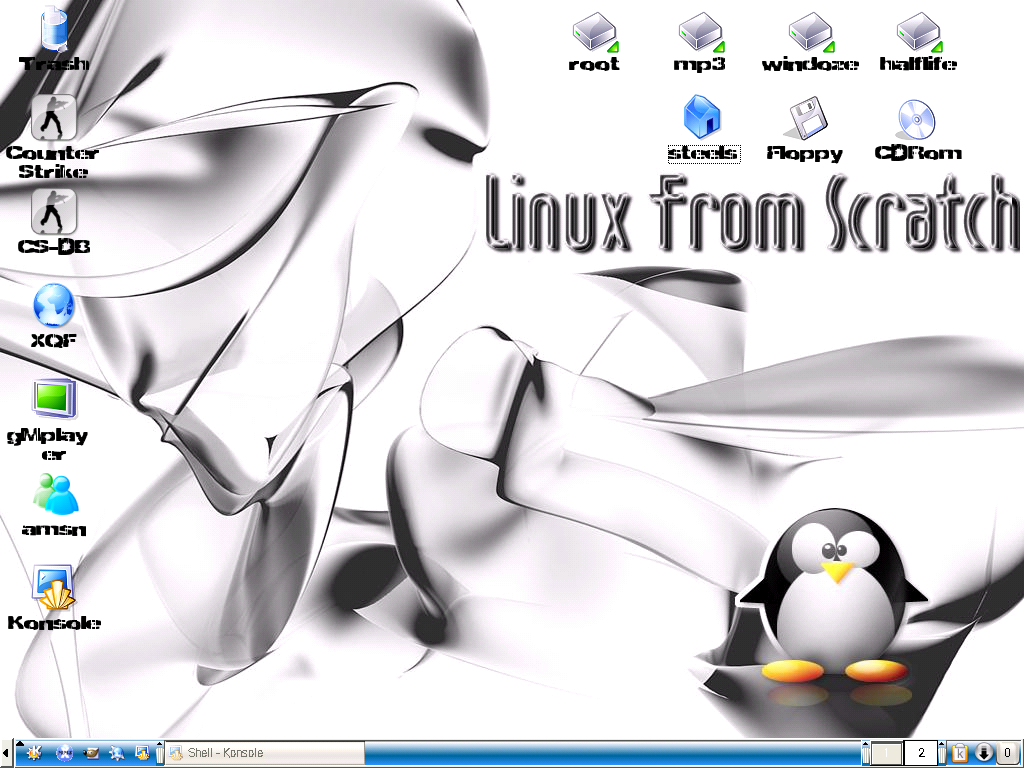Viewport: 1024px width, 768px height.
Task: Launch Konsole from the panel quick launcher
Action: coord(142,753)
